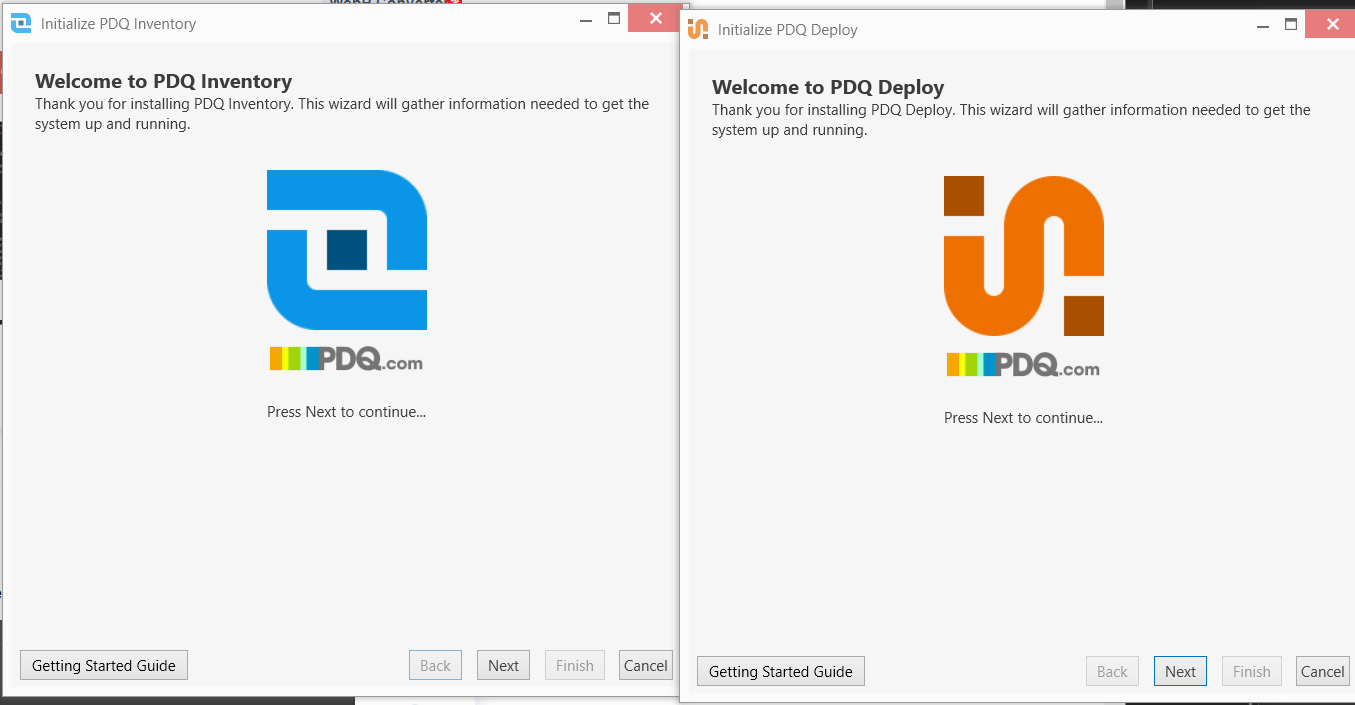Click the PDQ Inventory title bar icon

point(21,23)
